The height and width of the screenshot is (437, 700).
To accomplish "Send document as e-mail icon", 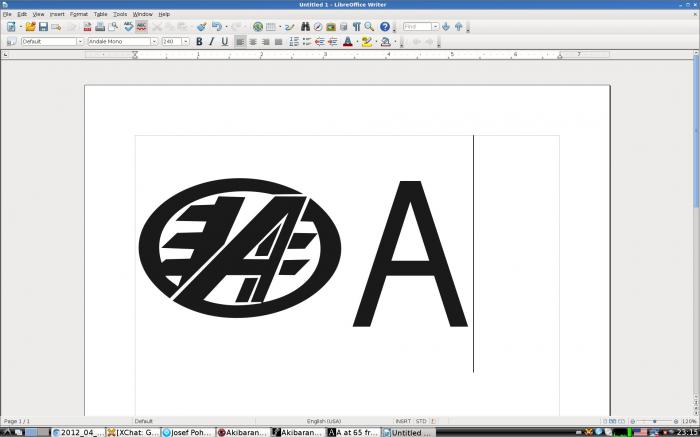I will pyautogui.click(x=56, y=27).
